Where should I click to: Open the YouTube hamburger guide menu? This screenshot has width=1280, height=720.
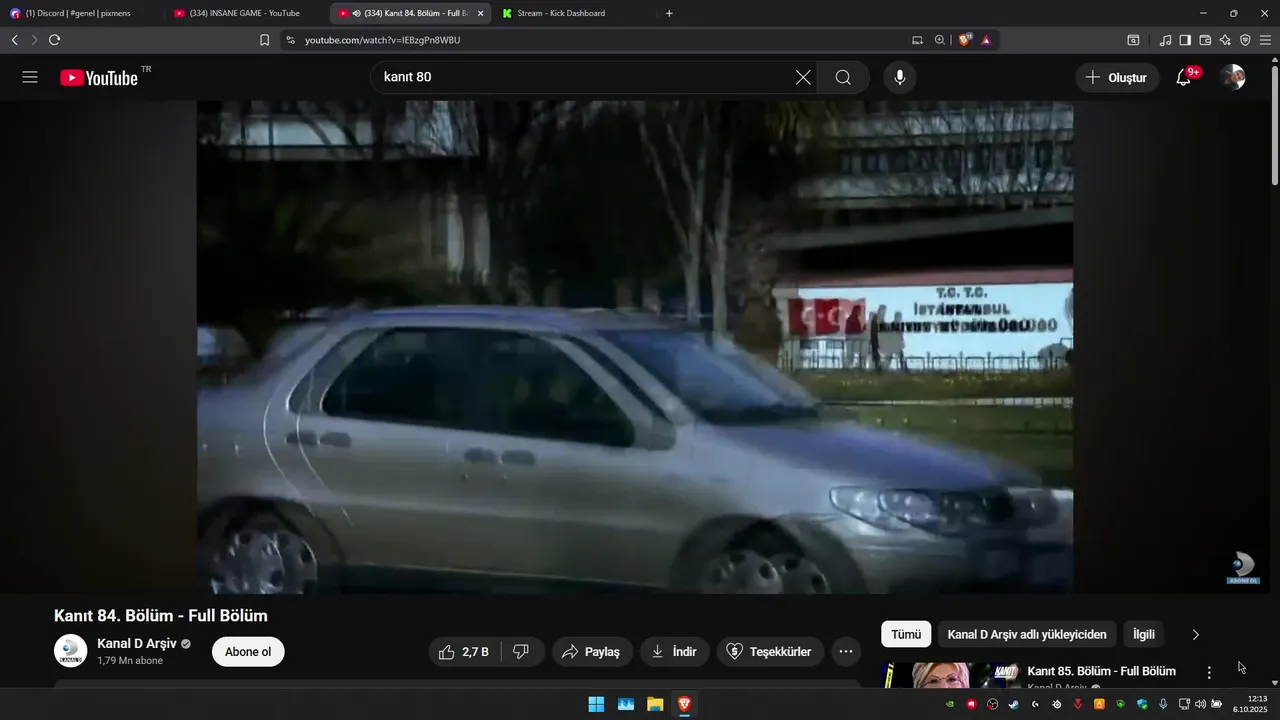[30, 78]
